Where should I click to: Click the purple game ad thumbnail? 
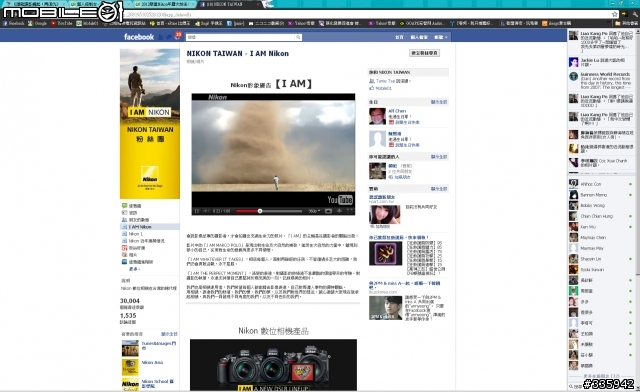tap(385, 253)
